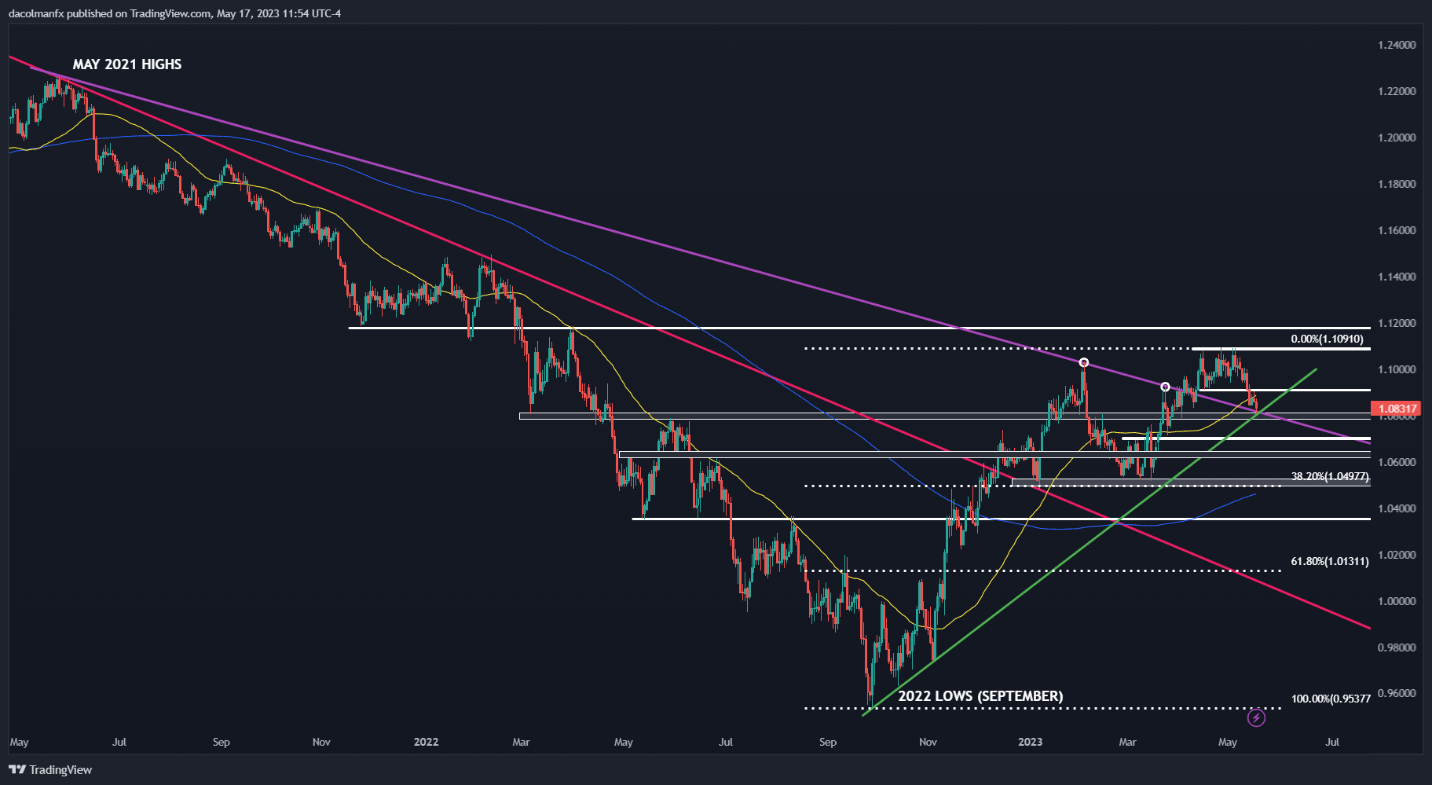Click the Mar label right after 2023

point(1128,743)
